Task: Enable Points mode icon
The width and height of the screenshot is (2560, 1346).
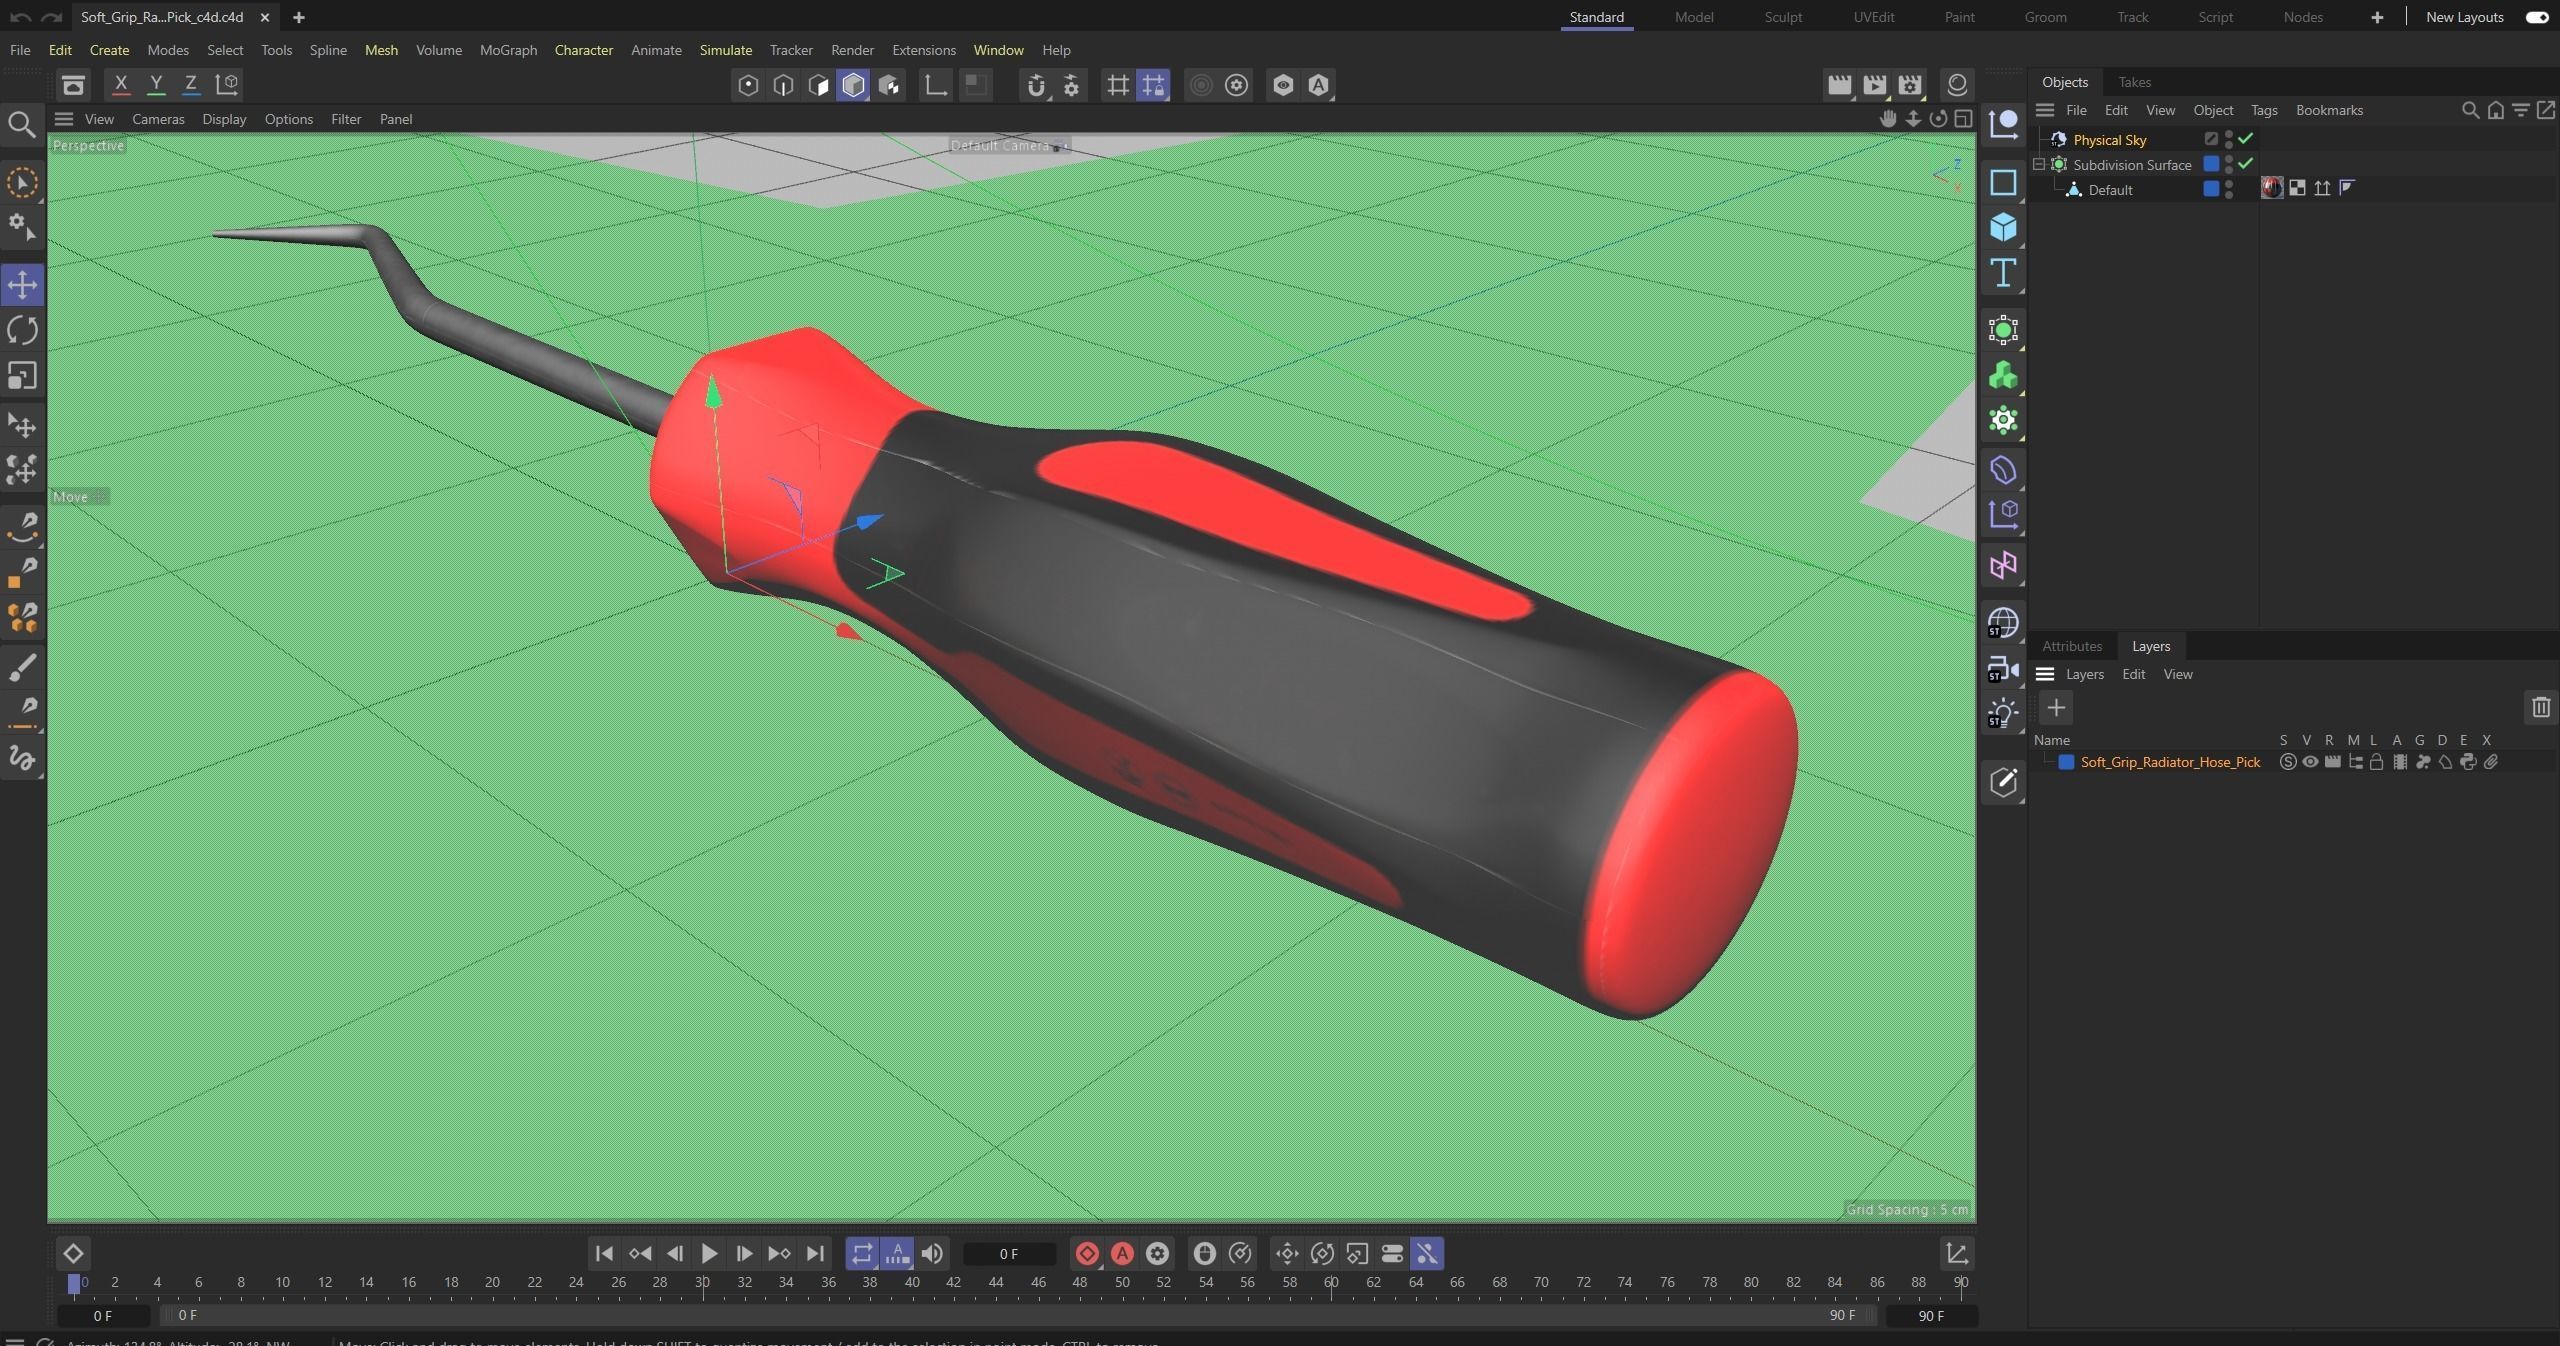Action: coord(748,85)
